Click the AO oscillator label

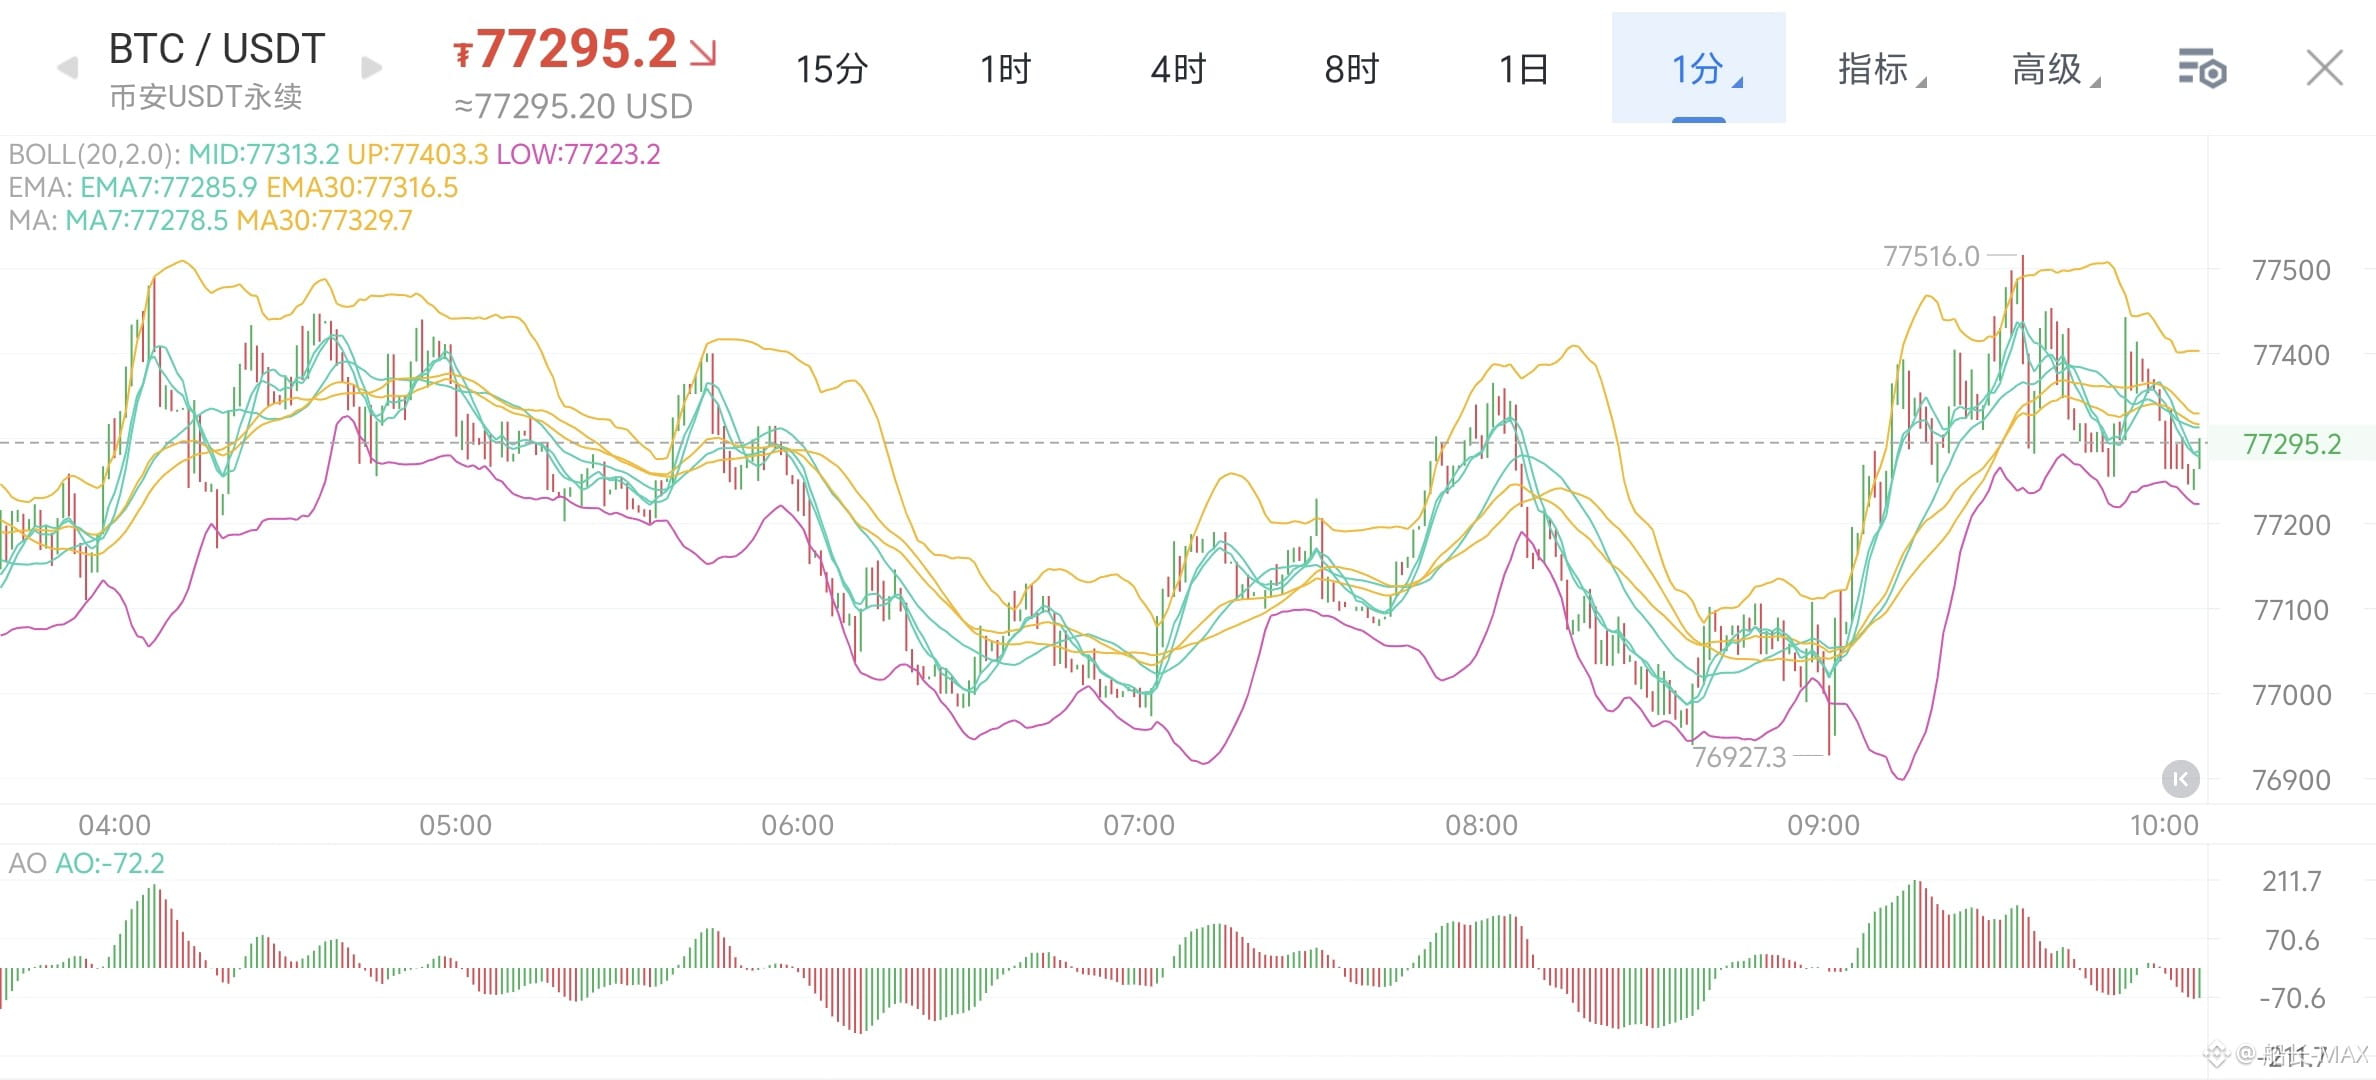pyautogui.click(x=86, y=863)
